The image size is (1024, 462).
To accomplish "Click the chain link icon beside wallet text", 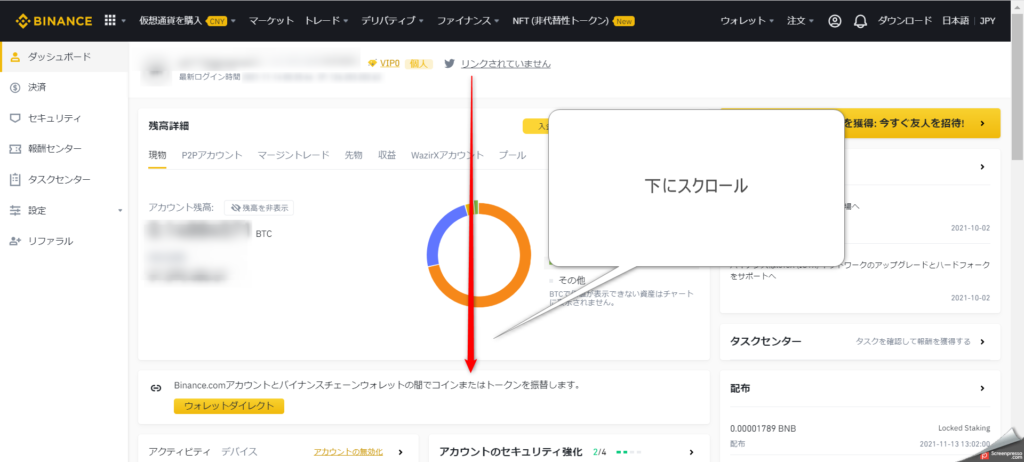I will coord(155,388).
